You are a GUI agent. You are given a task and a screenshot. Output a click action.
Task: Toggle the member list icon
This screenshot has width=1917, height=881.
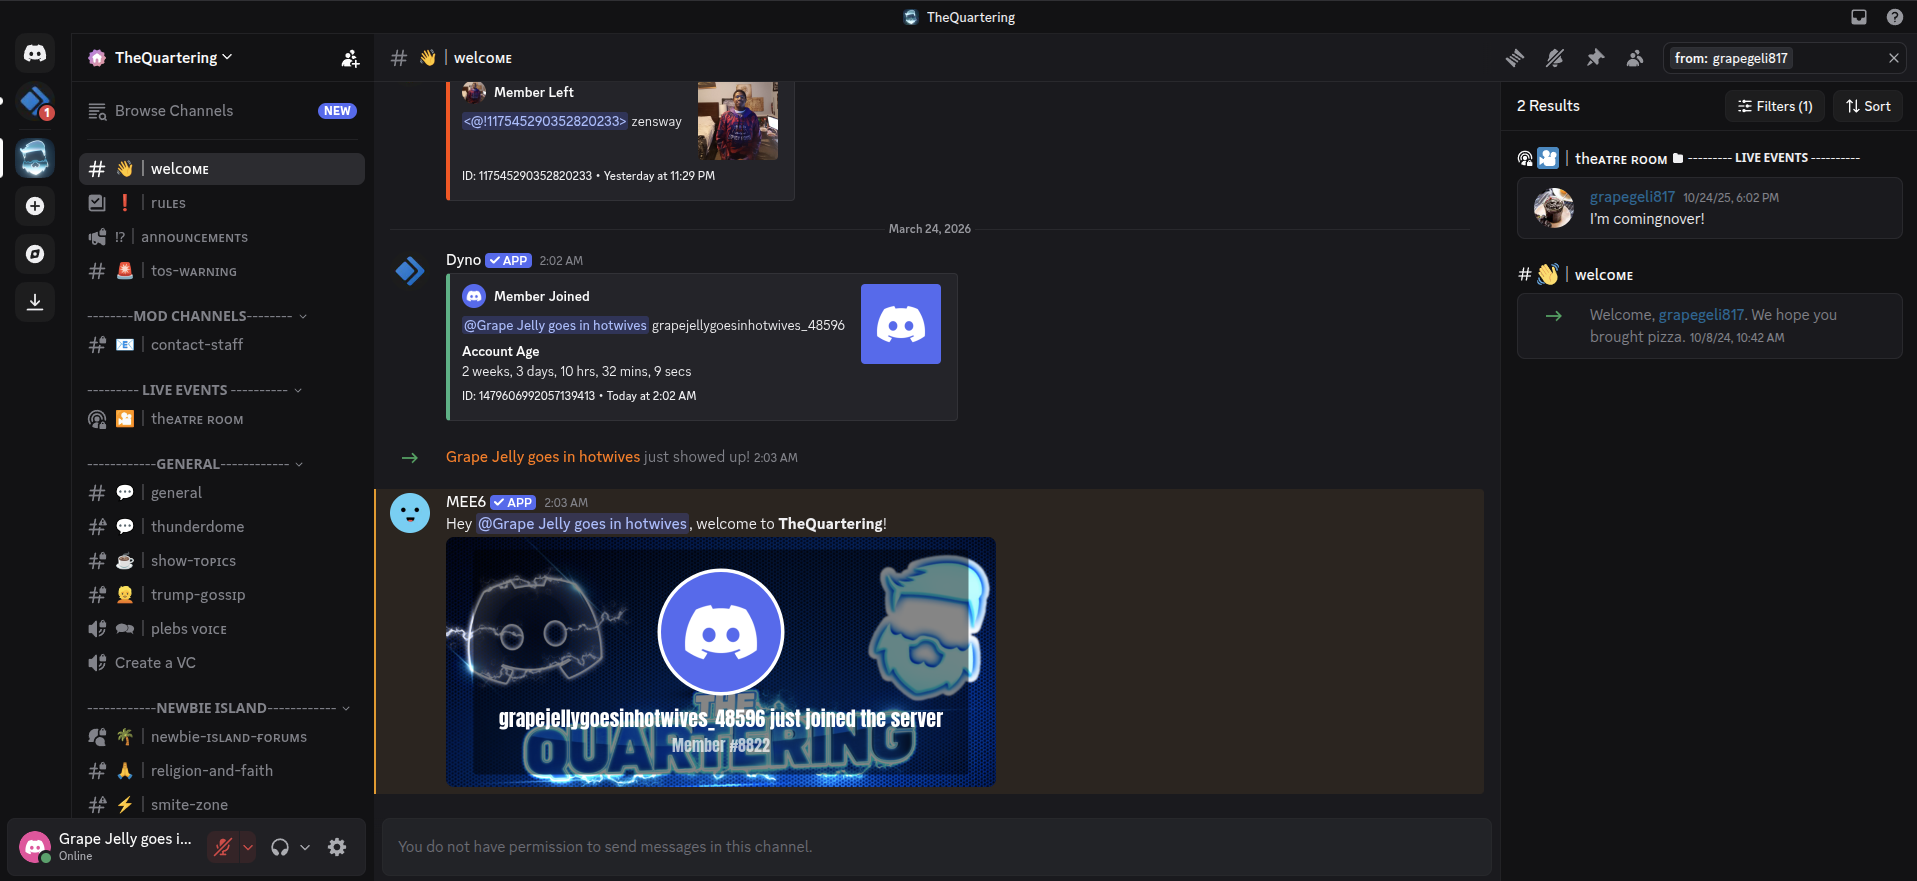(1635, 58)
